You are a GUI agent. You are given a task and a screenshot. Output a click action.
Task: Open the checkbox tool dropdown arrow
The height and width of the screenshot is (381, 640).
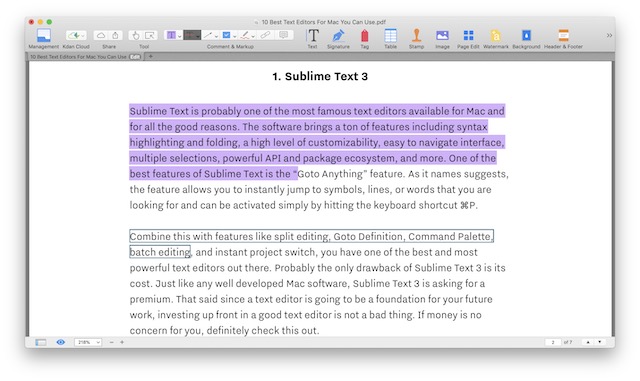[235, 36]
